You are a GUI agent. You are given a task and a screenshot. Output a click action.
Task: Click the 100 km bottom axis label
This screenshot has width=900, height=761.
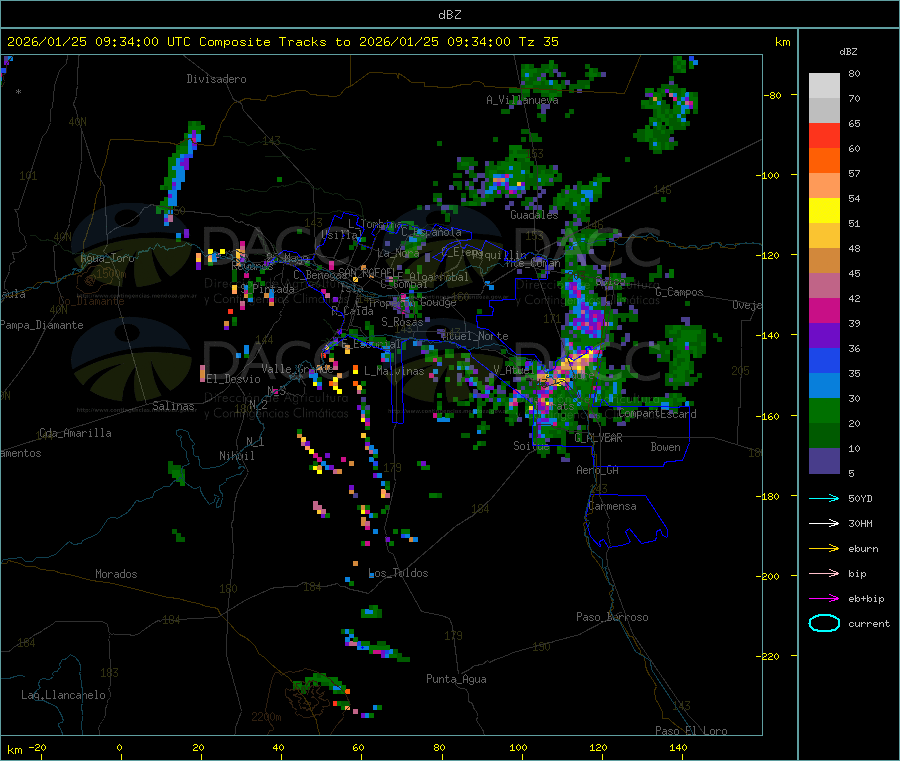pos(518,747)
